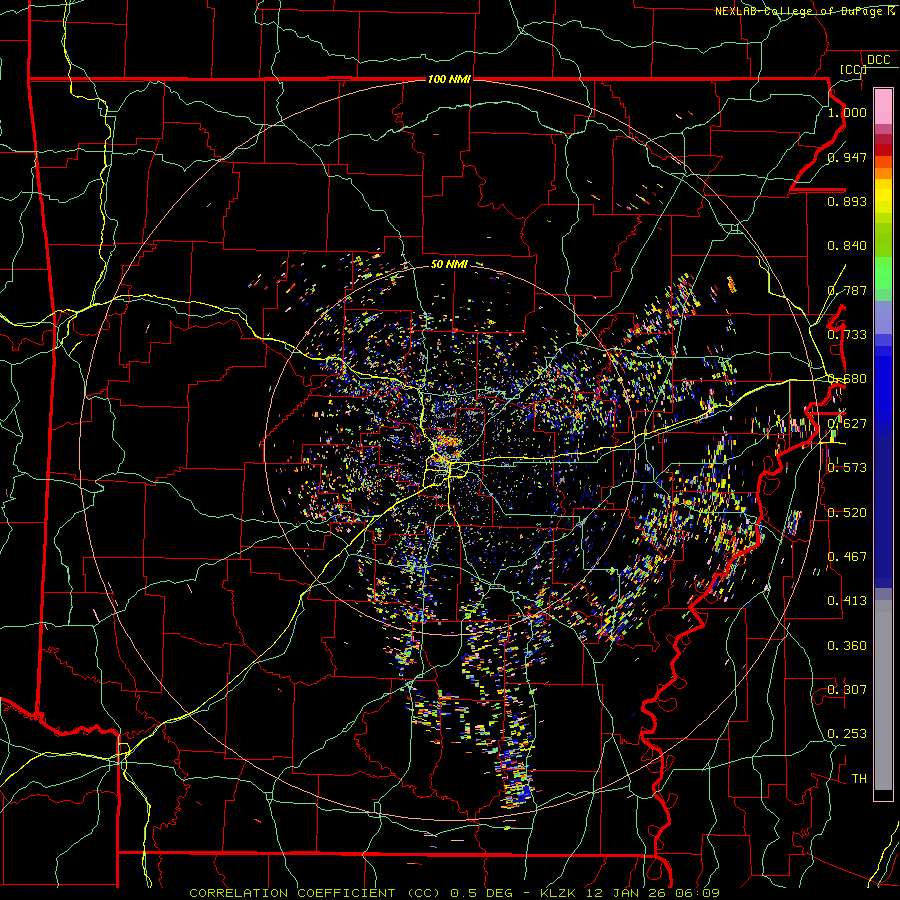Click the 0.520 legend value
The height and width of the screenshot is (900, 900).
[847, 512]
